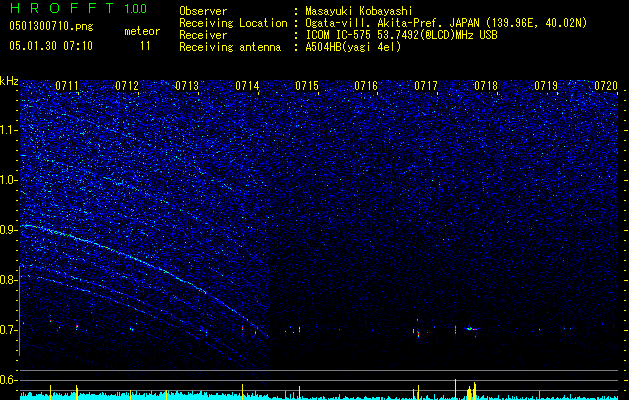The width and height of the screenshot is (629, 400).
Task: Click the 0719 time marker
Action: [x=546, y=86]
